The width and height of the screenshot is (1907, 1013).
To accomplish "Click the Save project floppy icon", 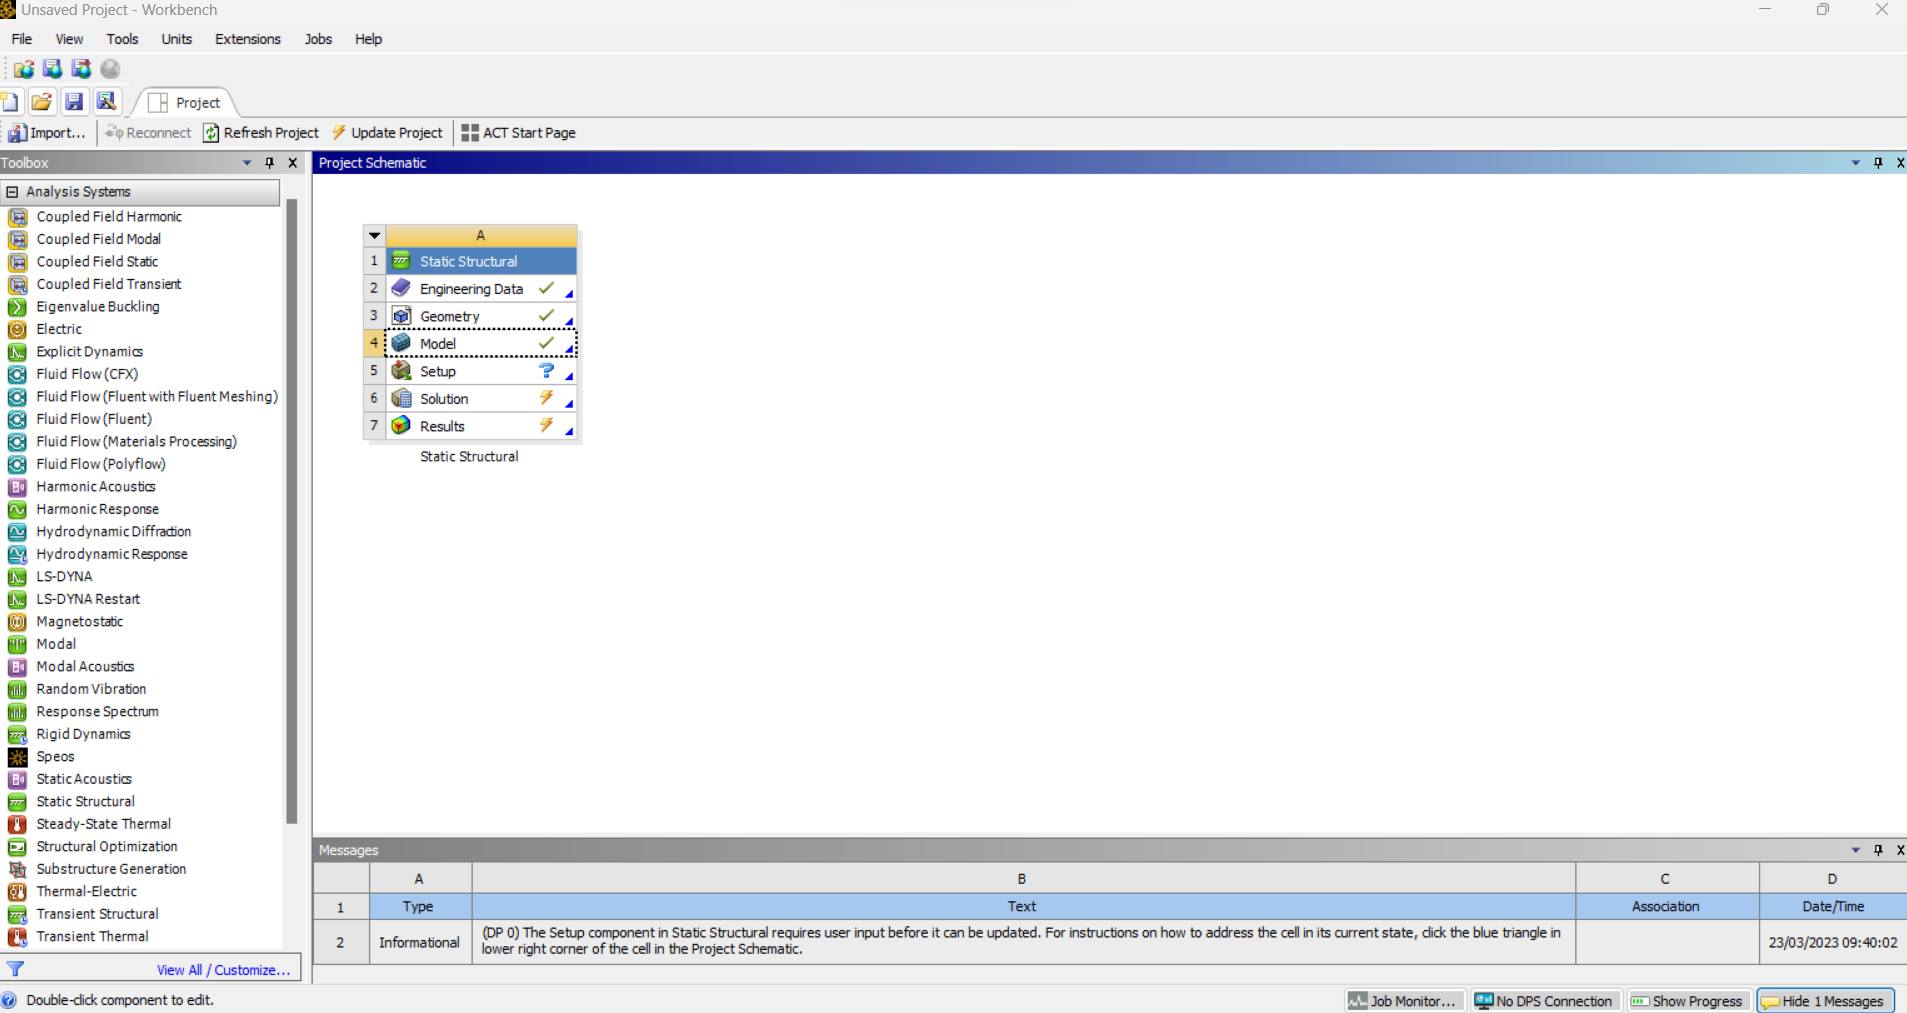I will click(74, 102).
